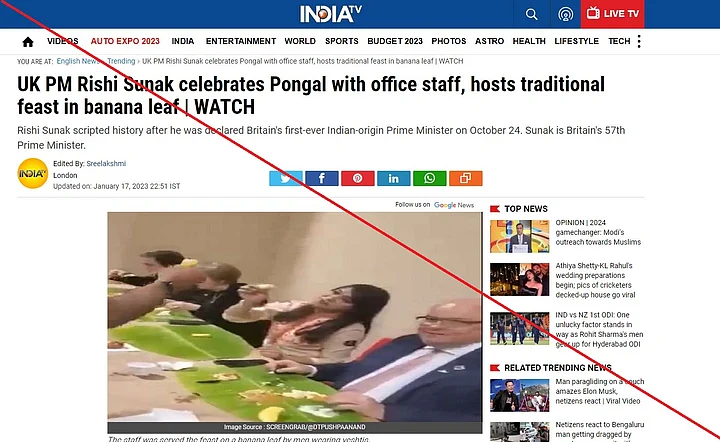Open Athiya Shetty-KL Rahul wedding story thumbnail
Screen dimensions: 720x442
pyautogui.click(x=519, y=280)
